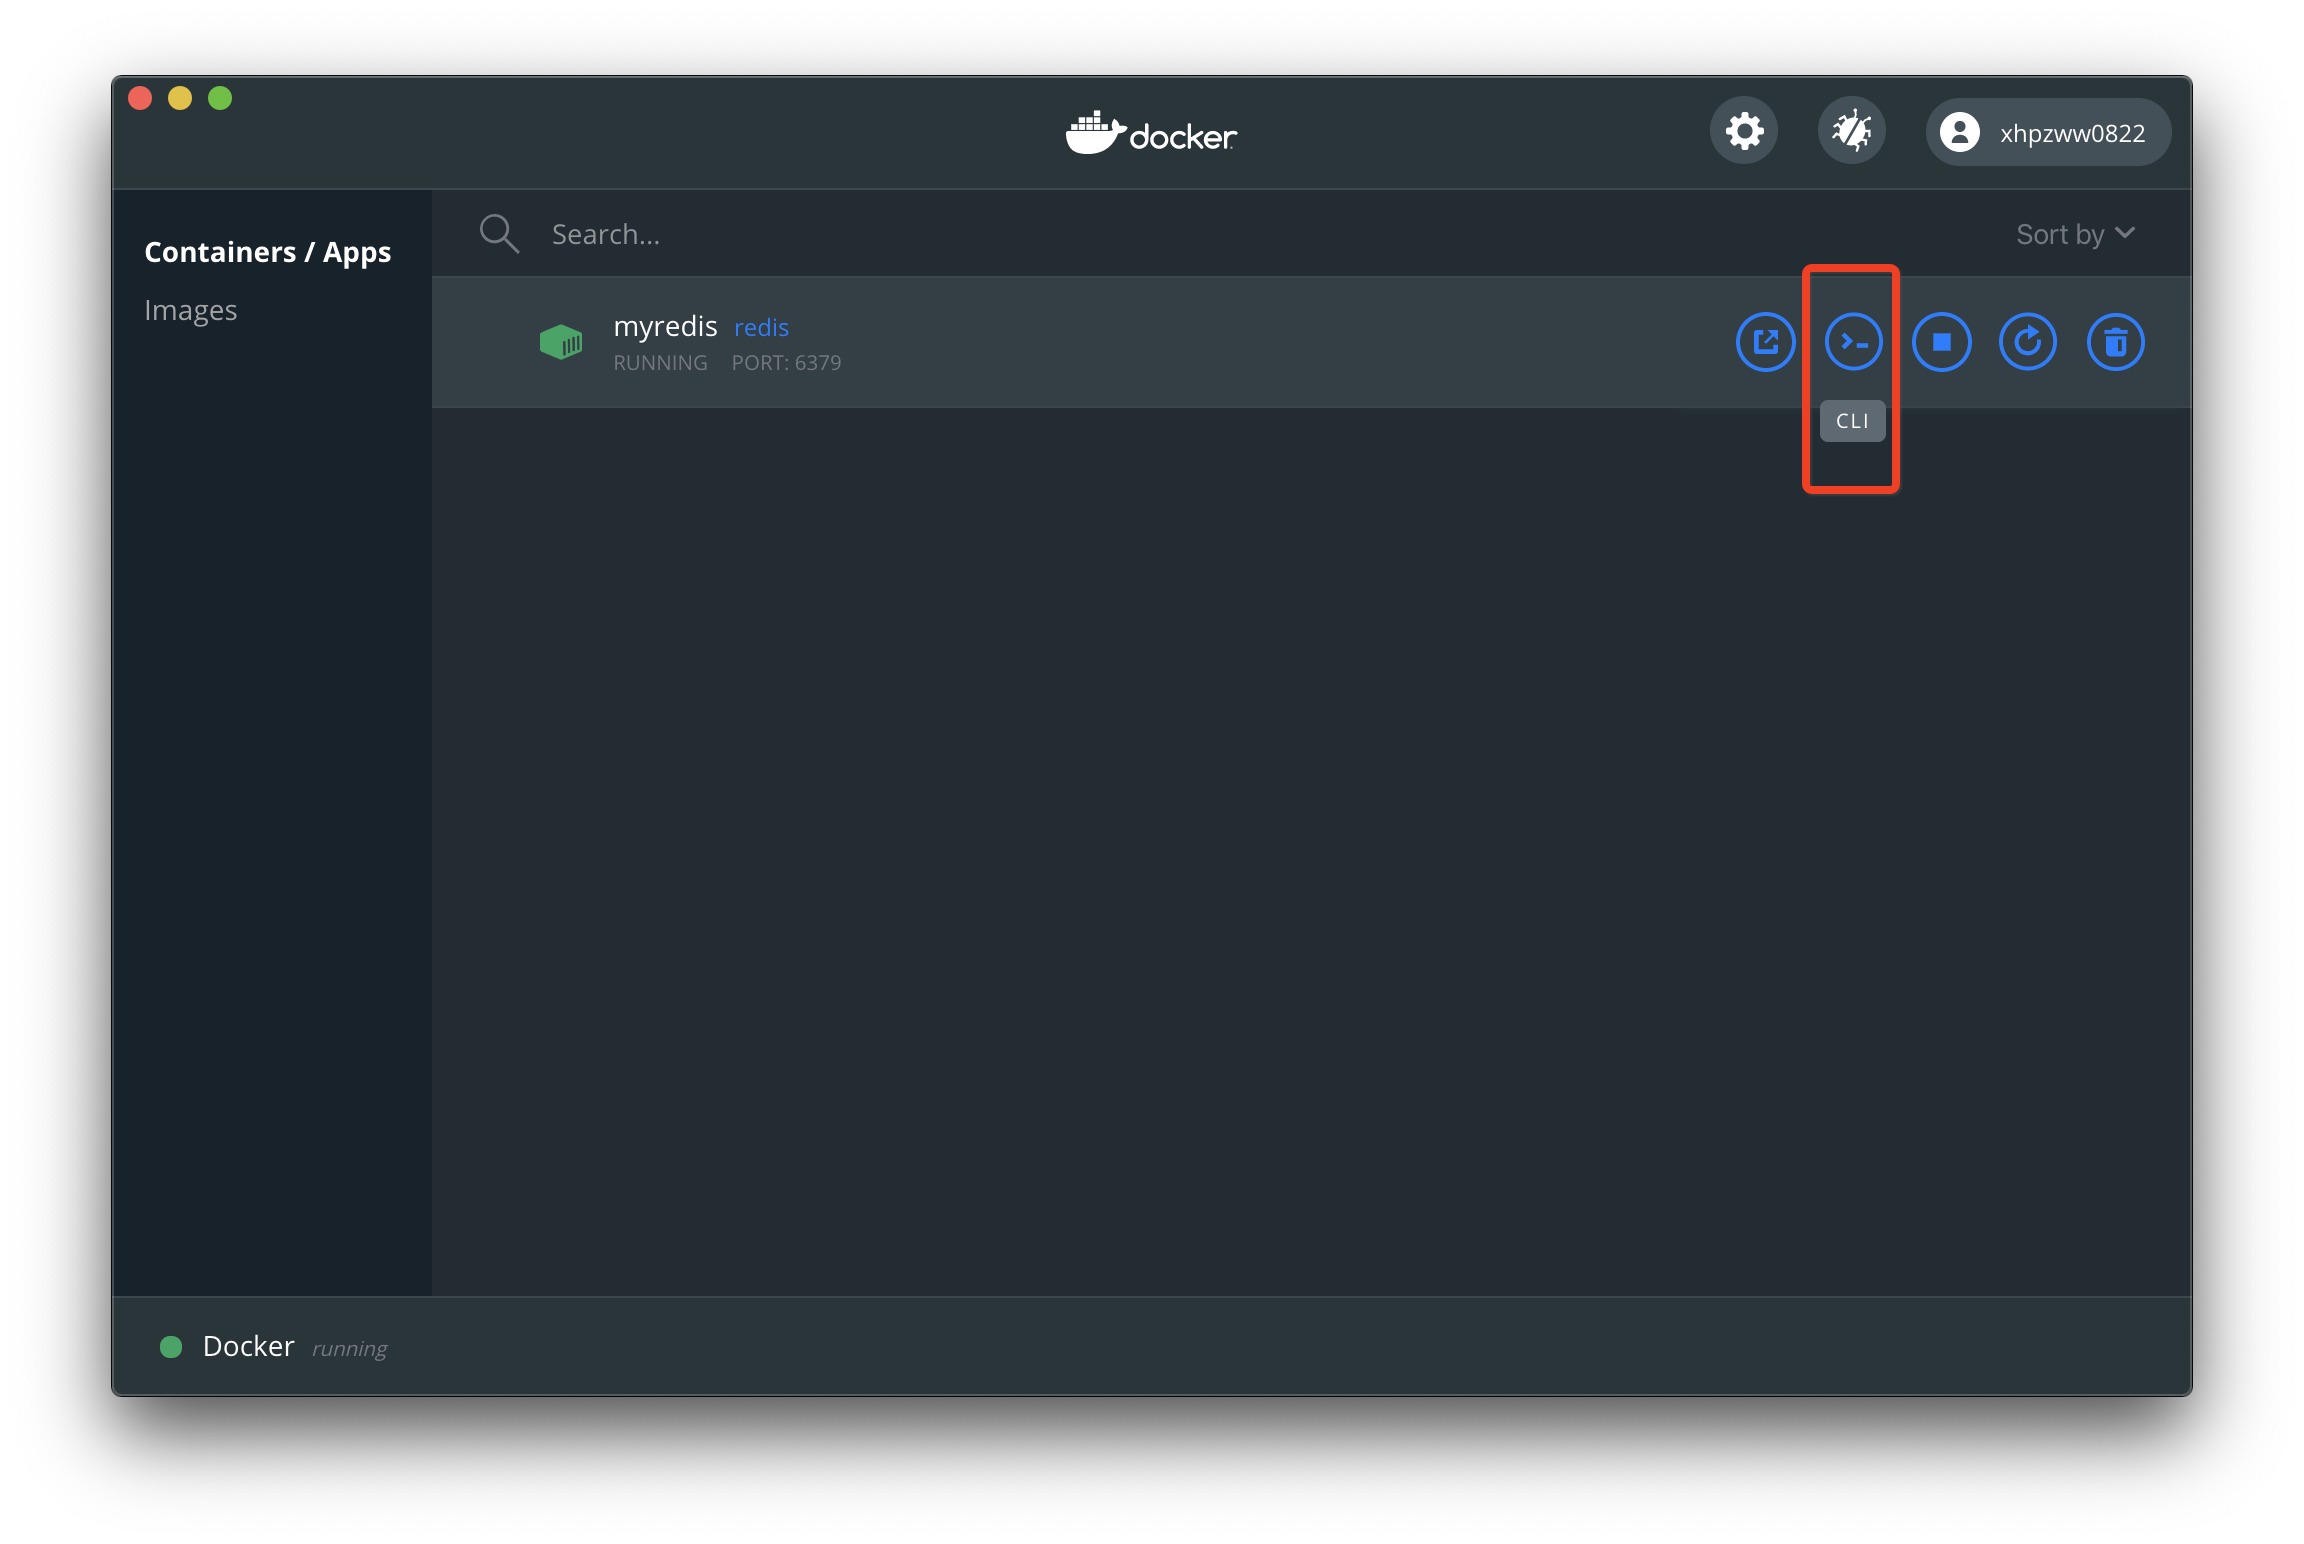Delete the myredis container
Image resolution: width=2304 pixels, height=1544 pixels.
[x=2116, y=342]
